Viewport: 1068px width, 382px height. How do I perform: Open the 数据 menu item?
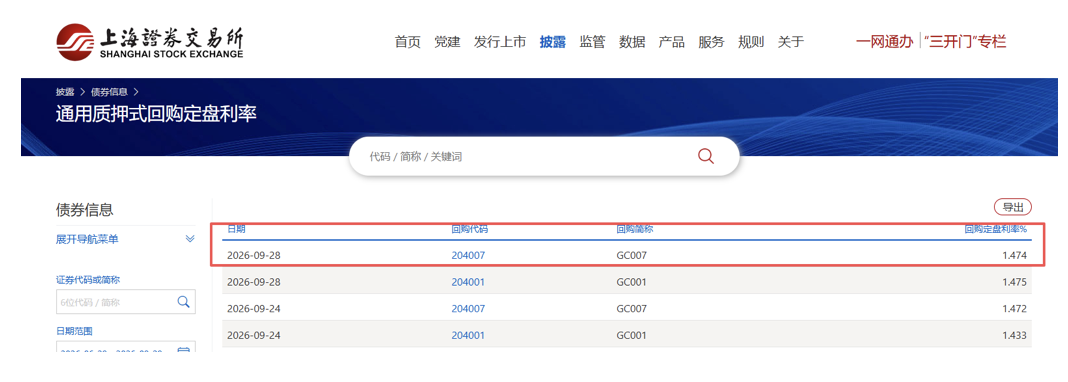click(x=632, y=42)
